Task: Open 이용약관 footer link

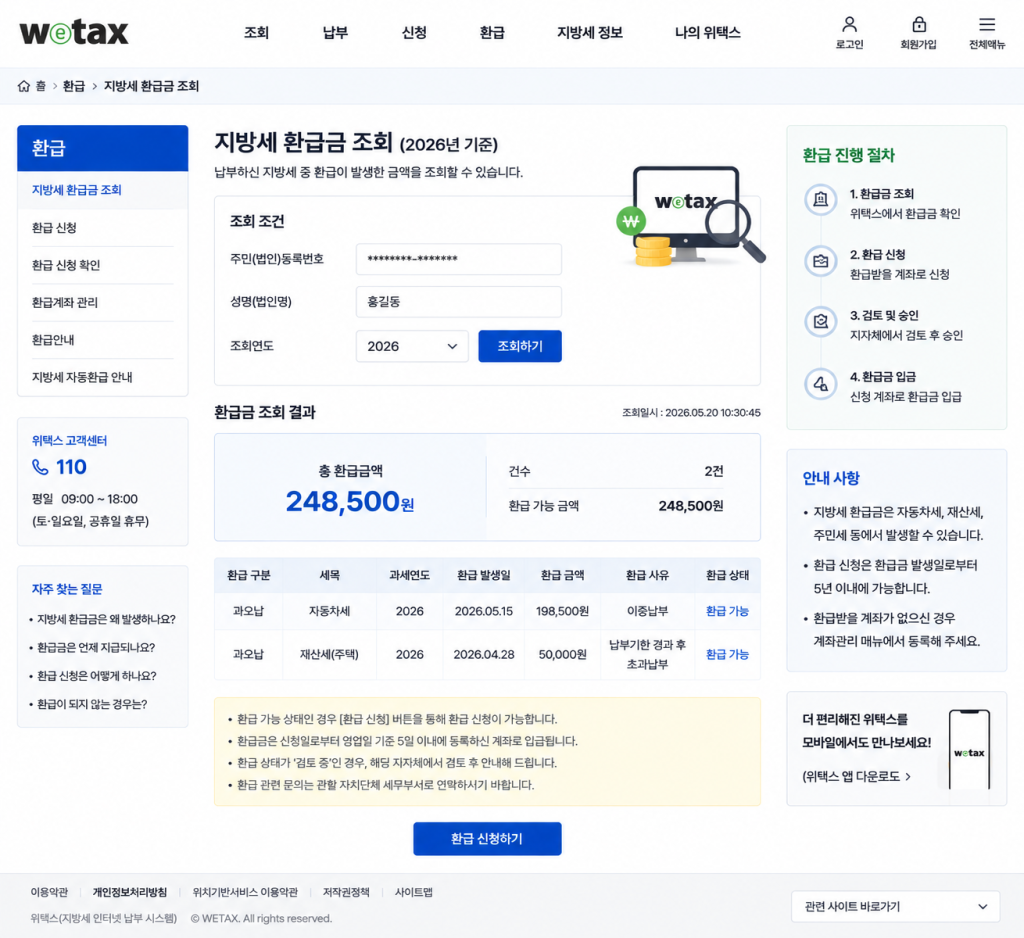Action: coord(49,892)
